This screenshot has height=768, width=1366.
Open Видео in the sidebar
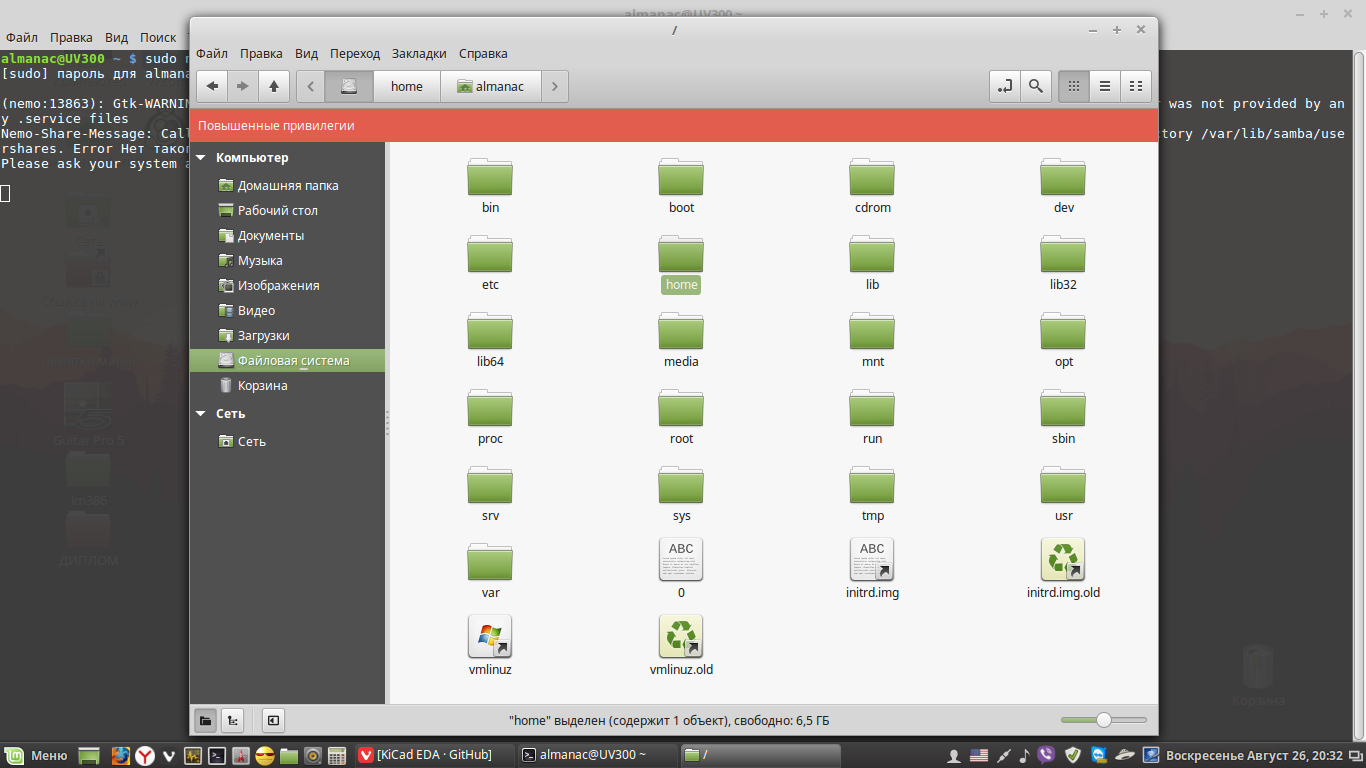pyautogui.click(x=287, y=311)
